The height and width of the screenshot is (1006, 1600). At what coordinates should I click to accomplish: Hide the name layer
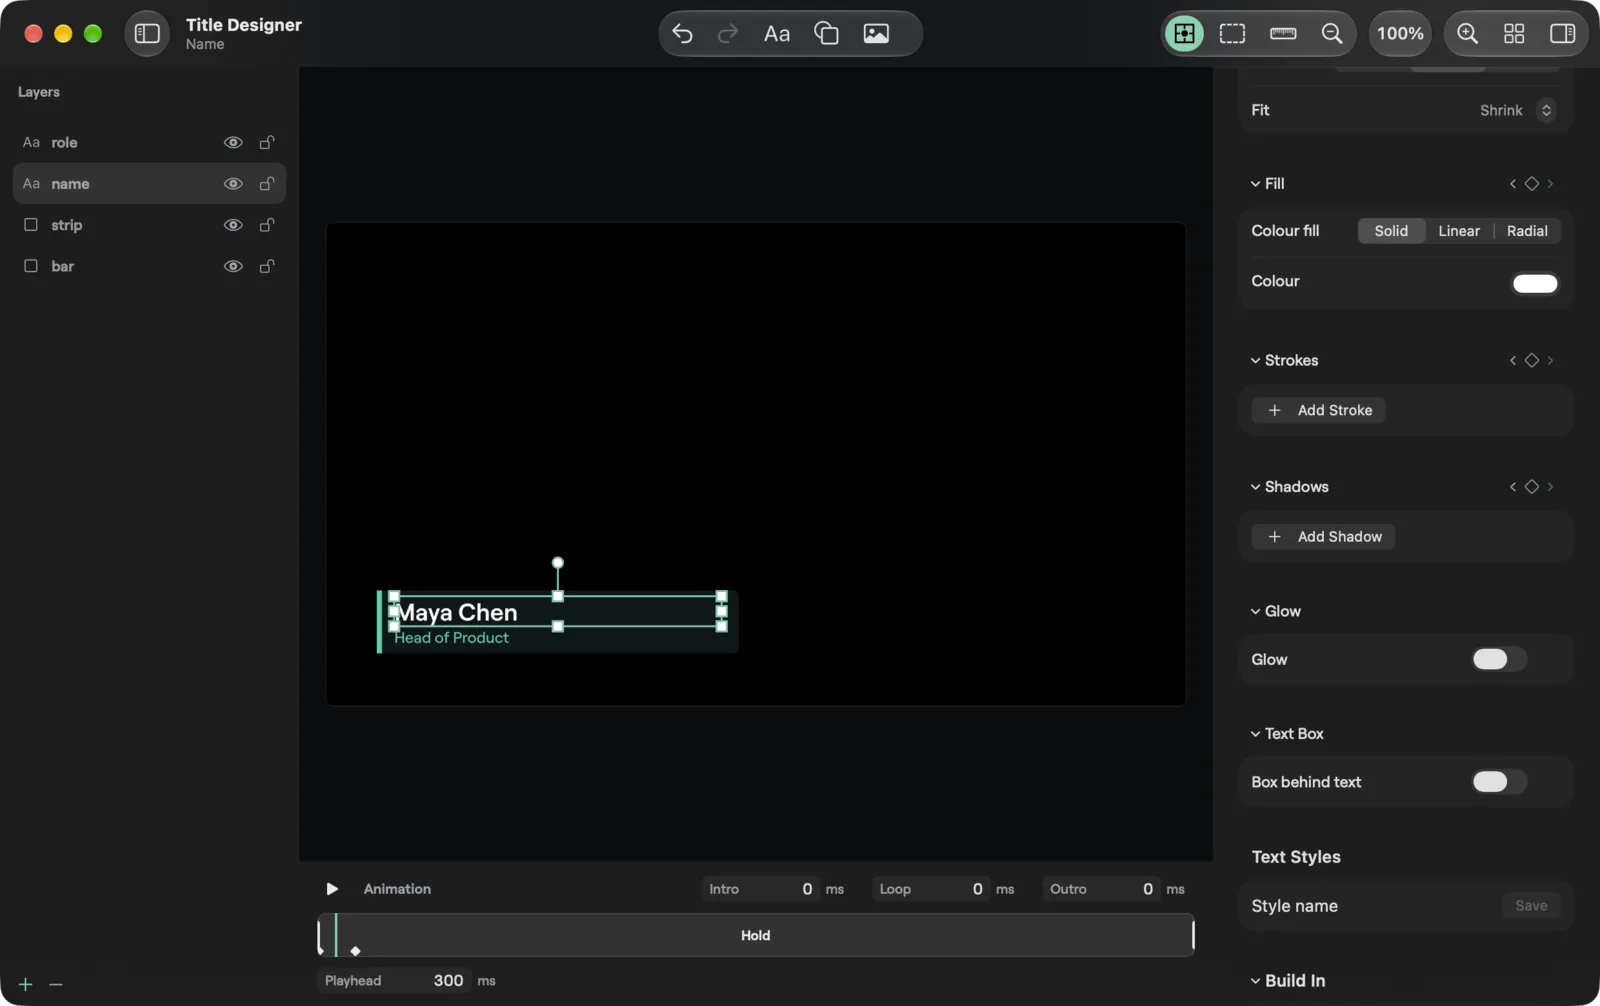coord(233,184)
